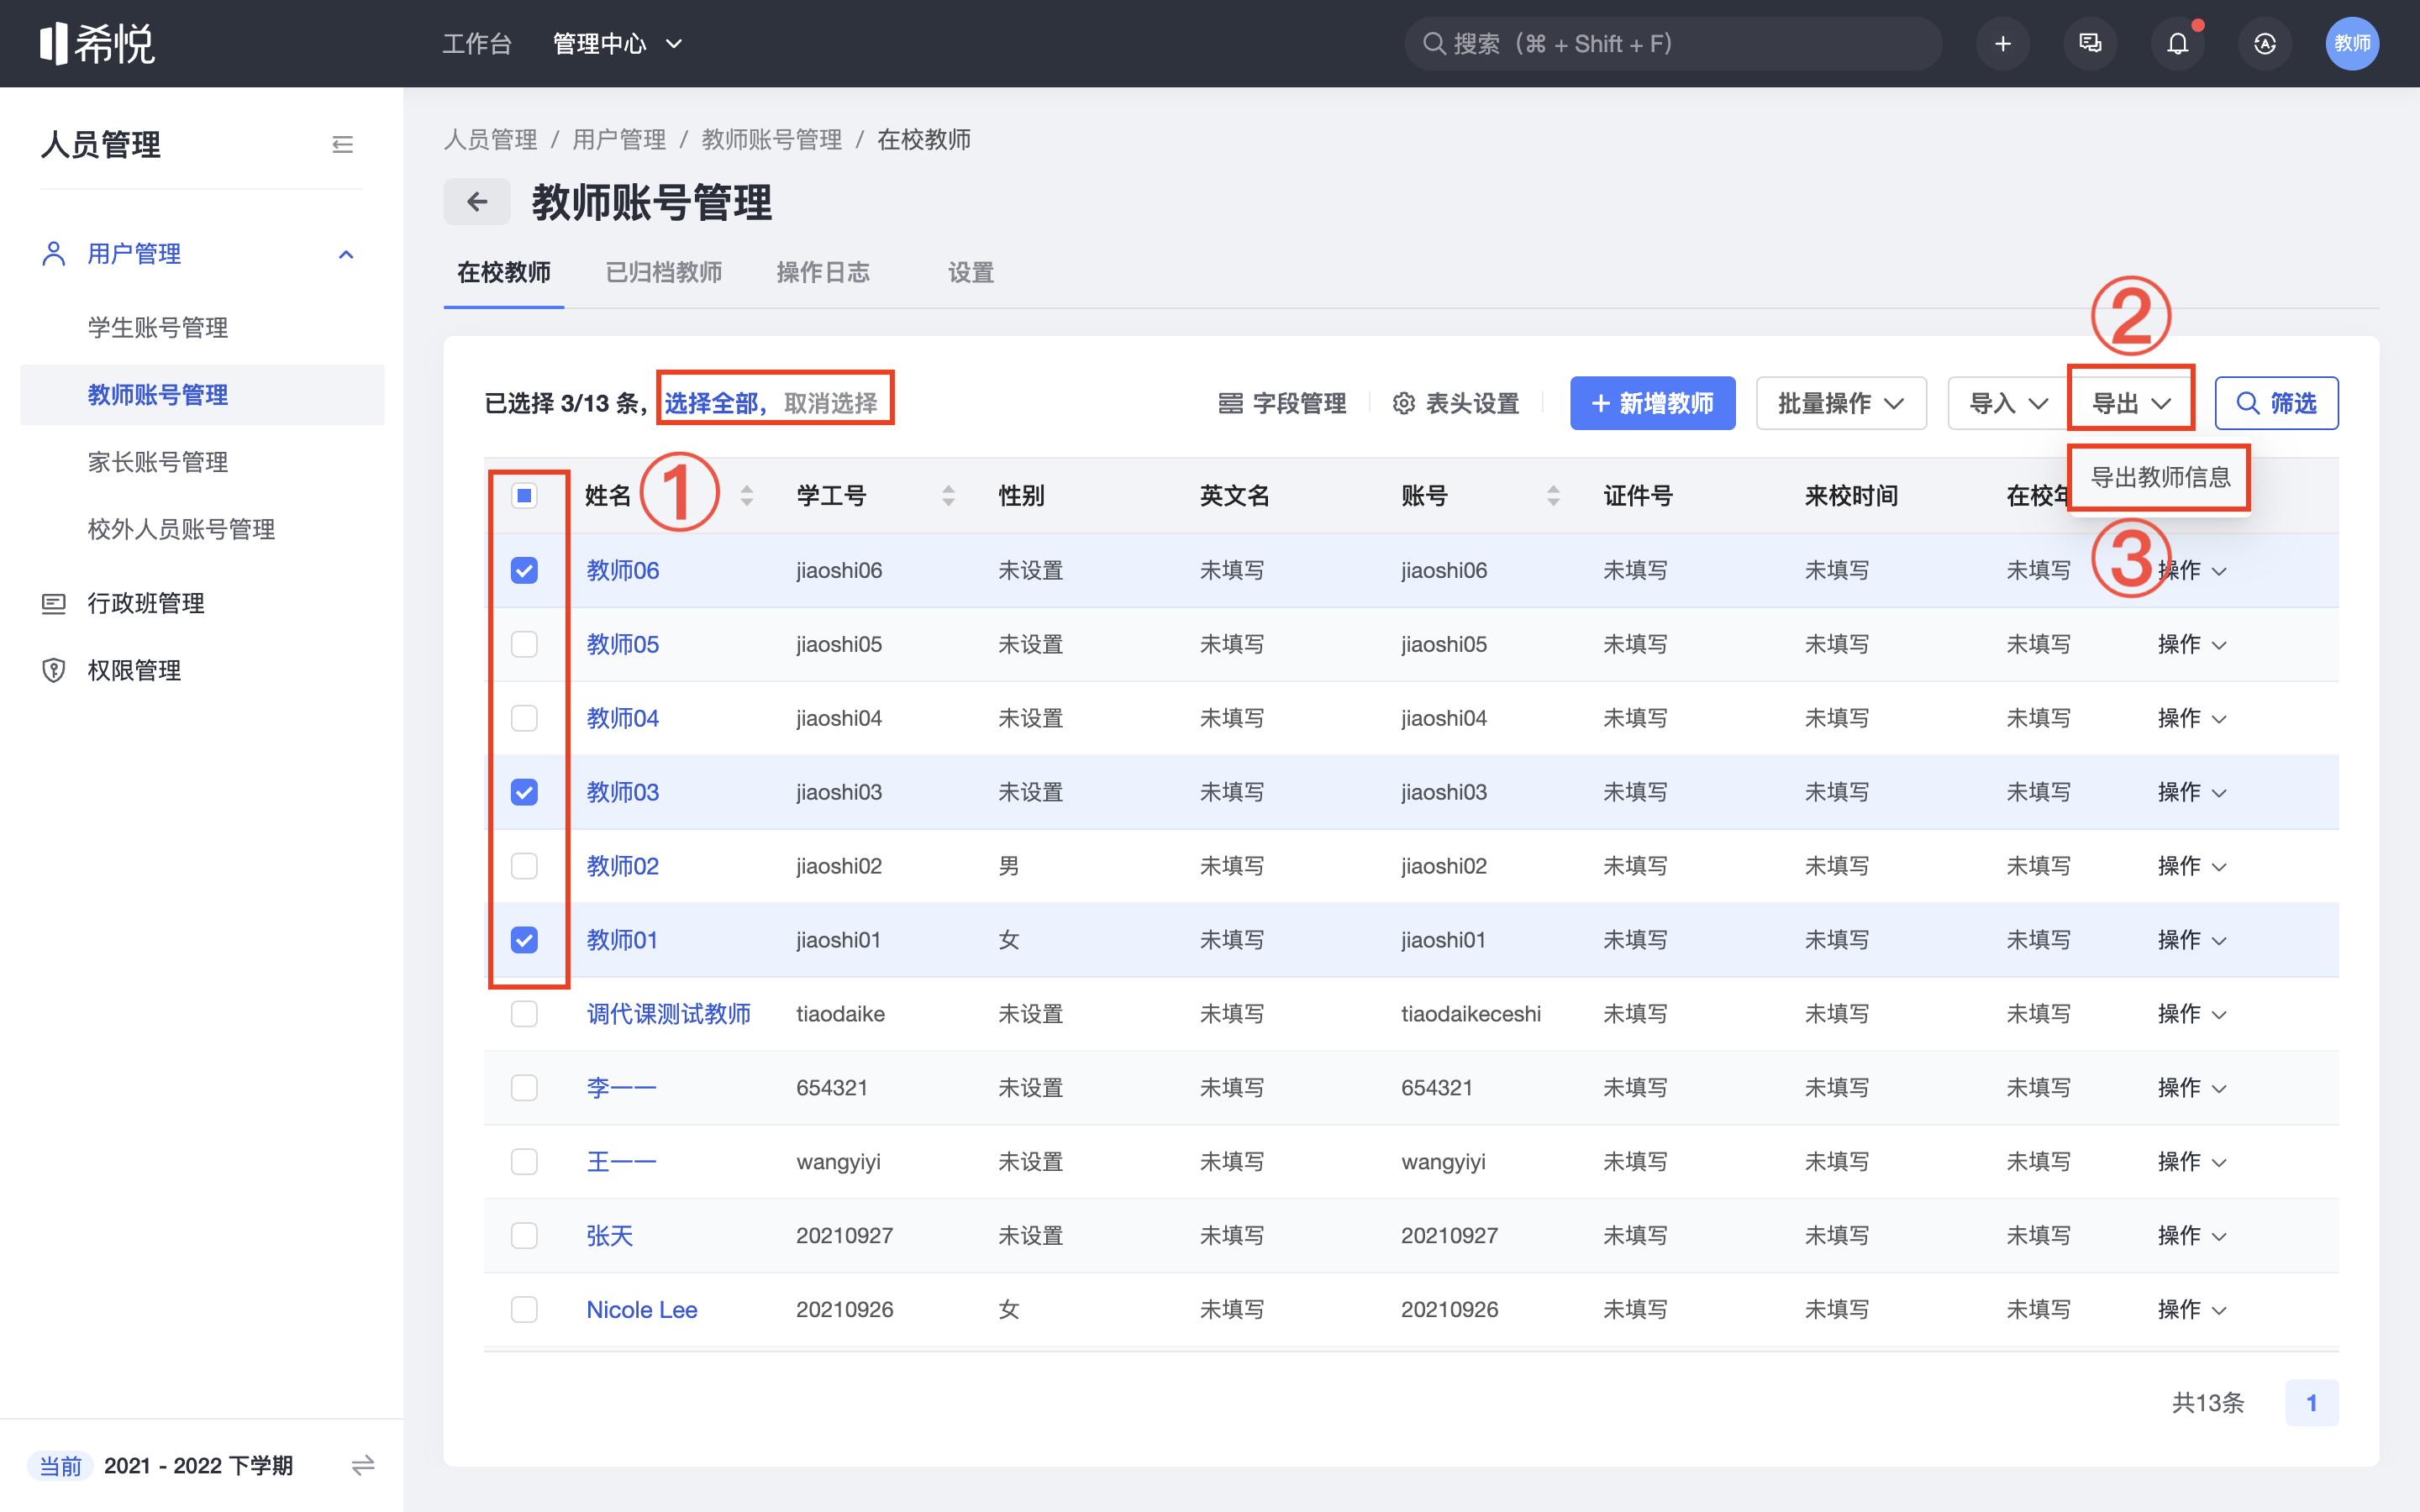Check the 教师04 row checkbox
This screenshot has height=1512, width=2420.
(x=524, y=718)
